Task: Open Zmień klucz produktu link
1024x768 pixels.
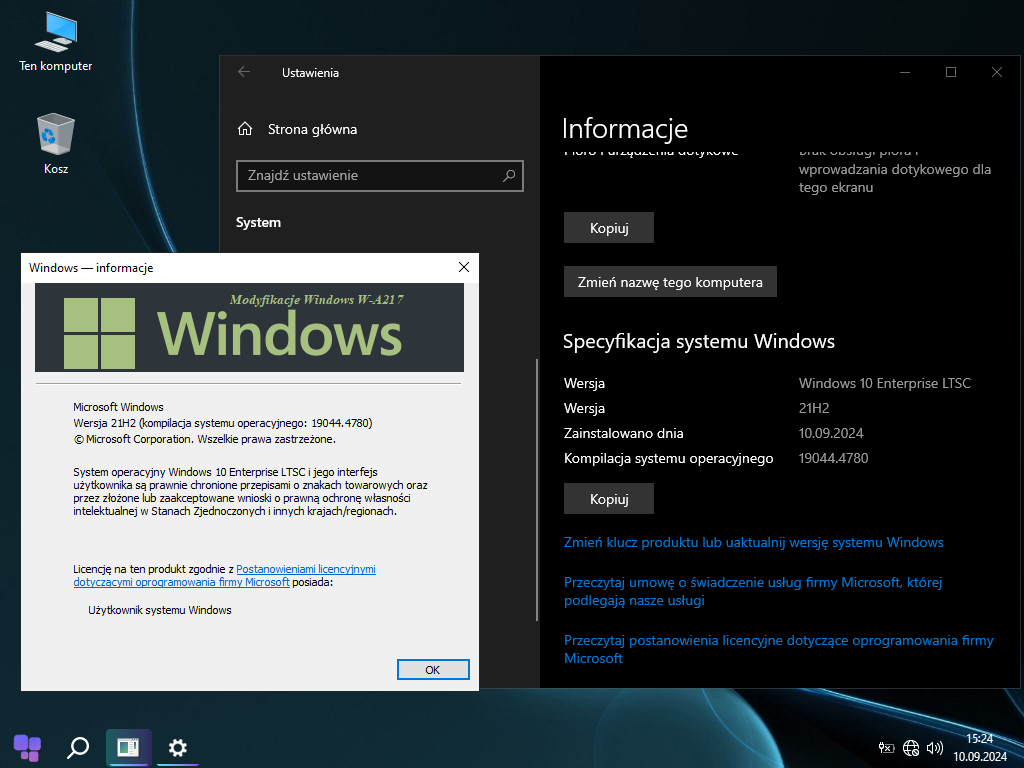Action: point(753,542)
